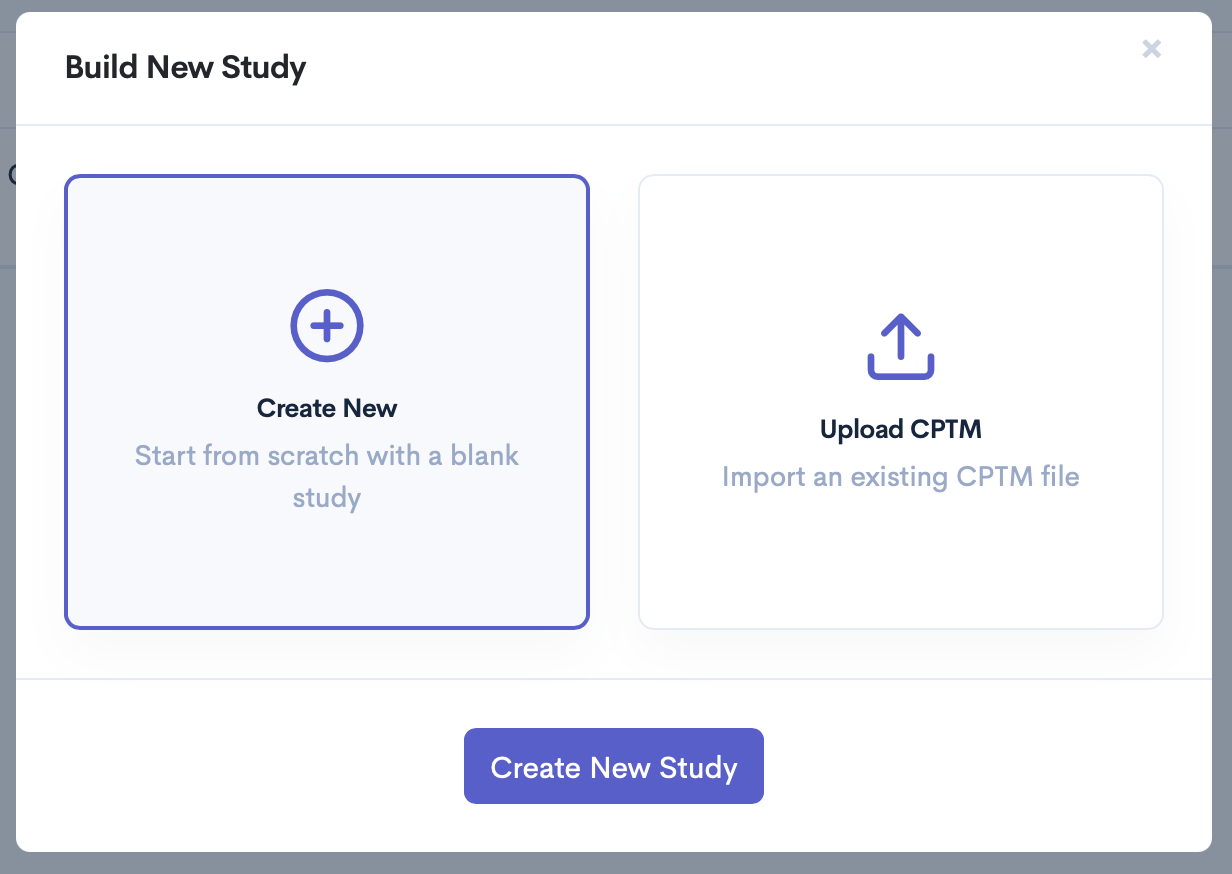Click the word "Study" on the purple button
The image size is (1232, 874).
(x=698, y=767)
